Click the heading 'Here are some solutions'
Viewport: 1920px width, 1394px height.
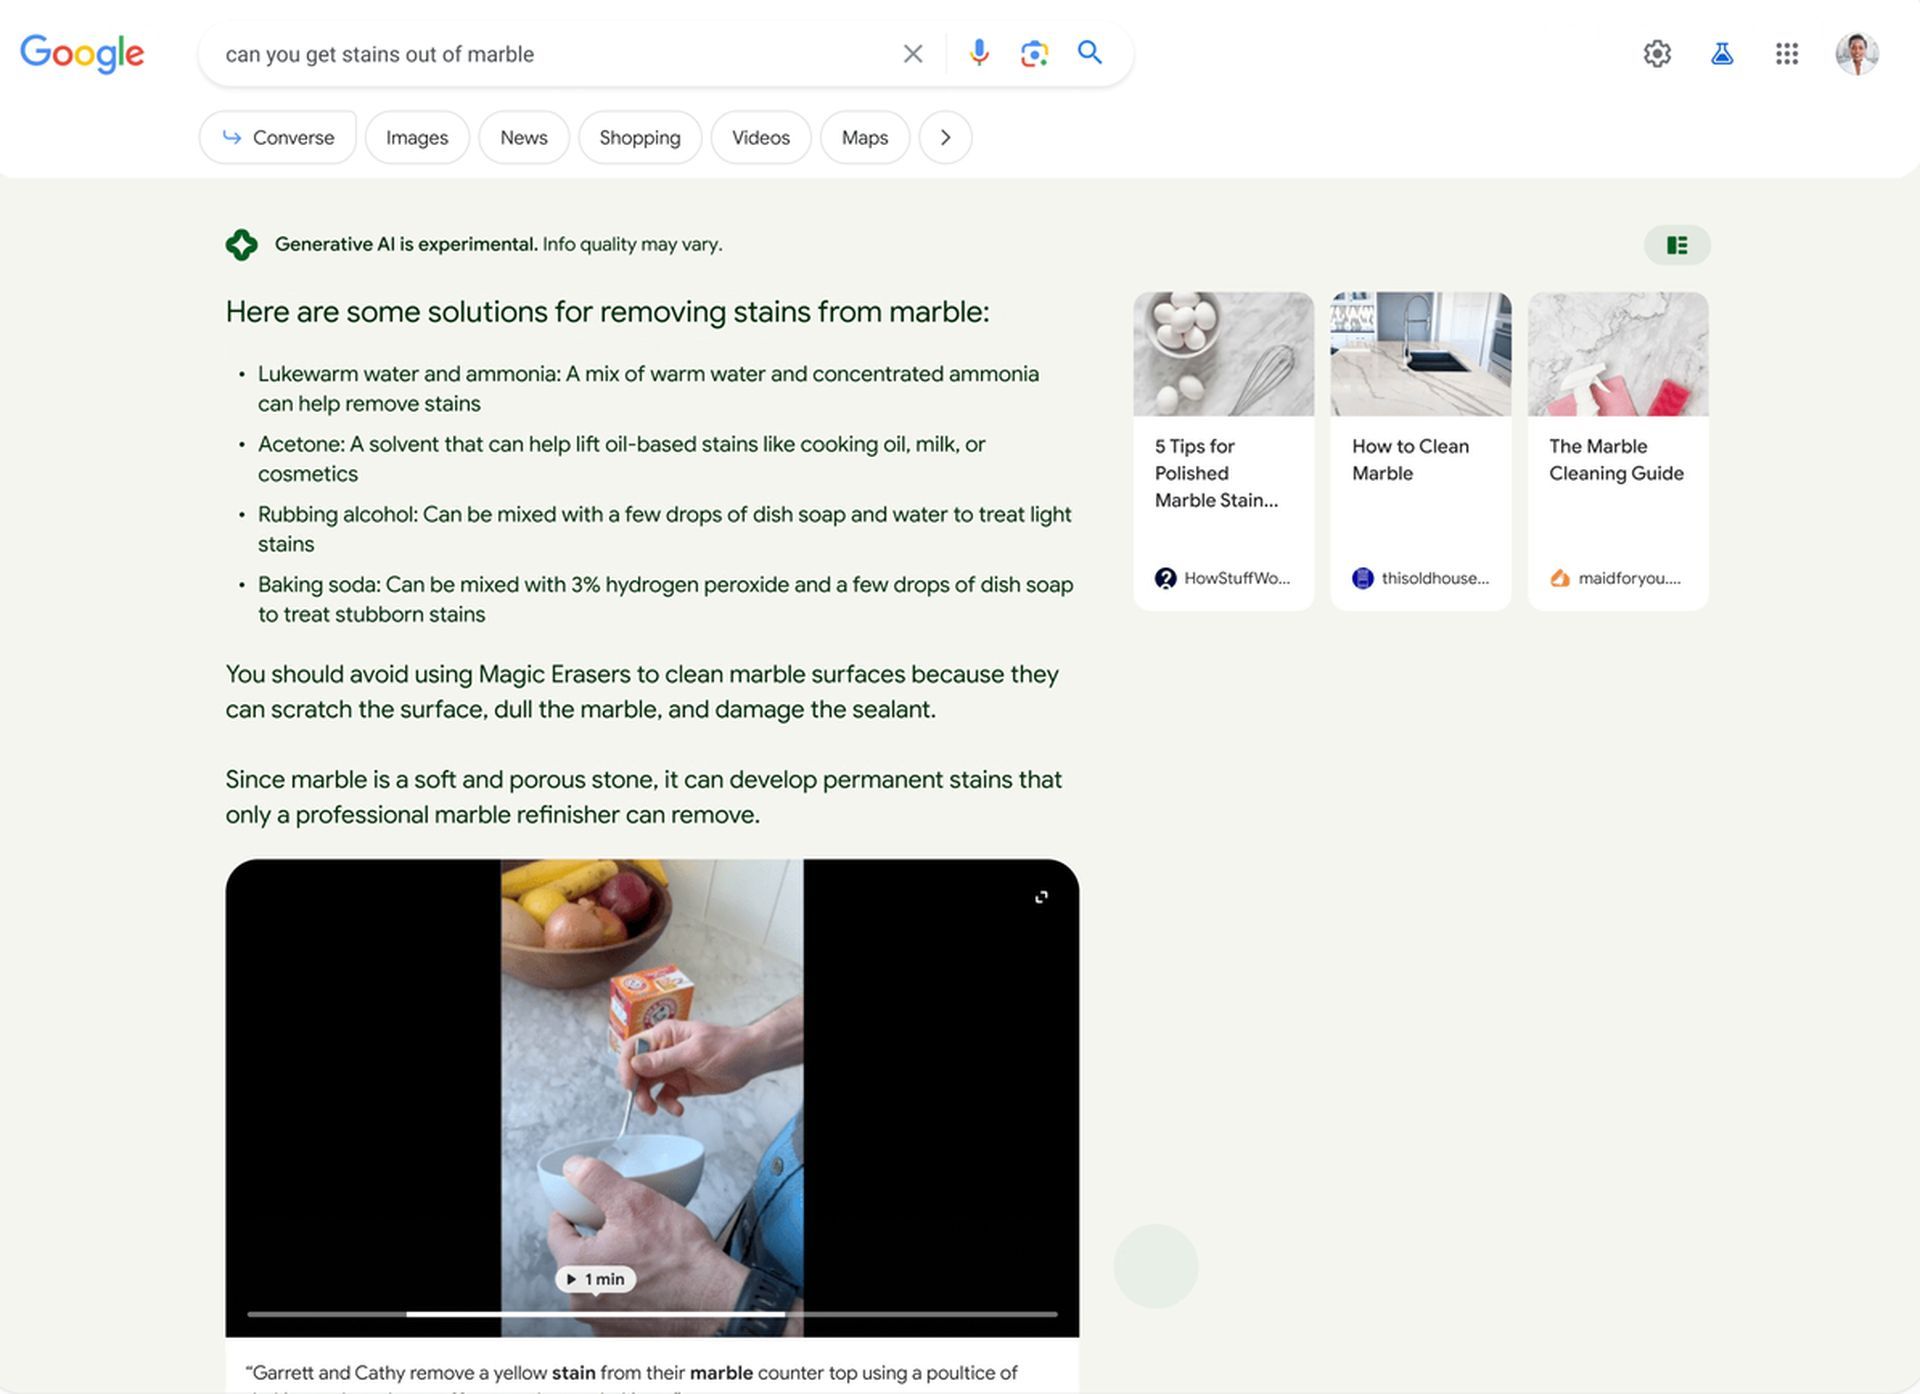click(607, 312)
